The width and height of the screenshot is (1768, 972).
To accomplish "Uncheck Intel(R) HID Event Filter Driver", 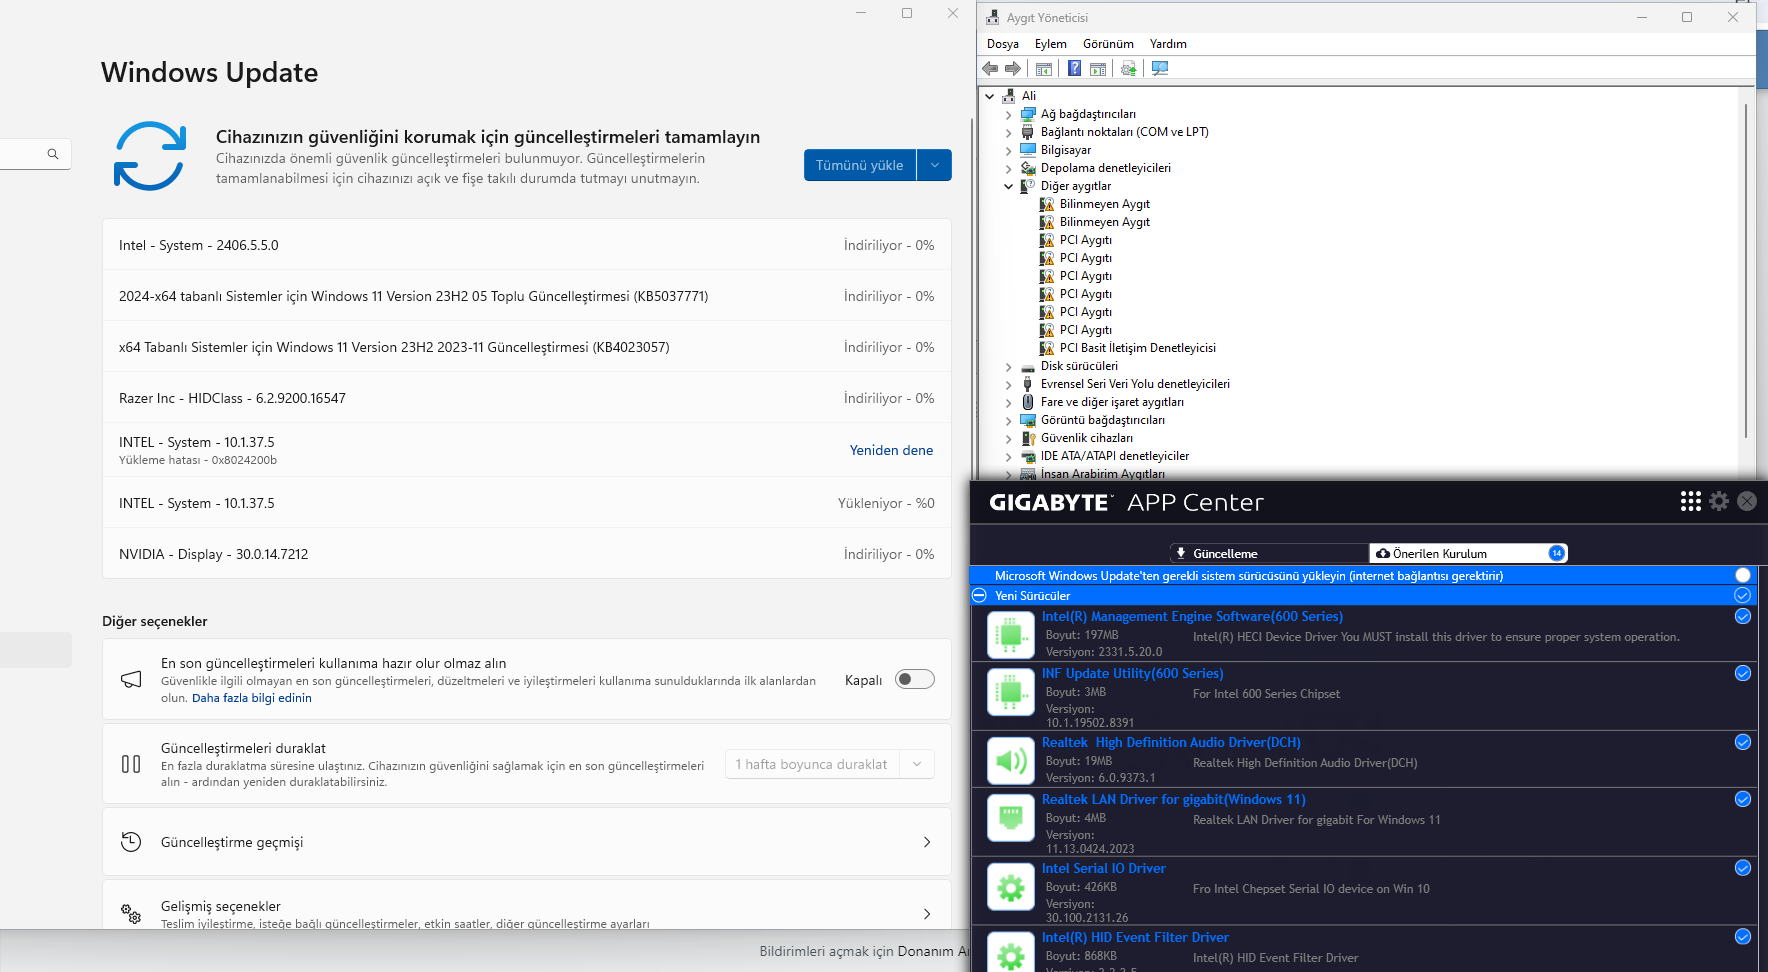I will 1743,937.
